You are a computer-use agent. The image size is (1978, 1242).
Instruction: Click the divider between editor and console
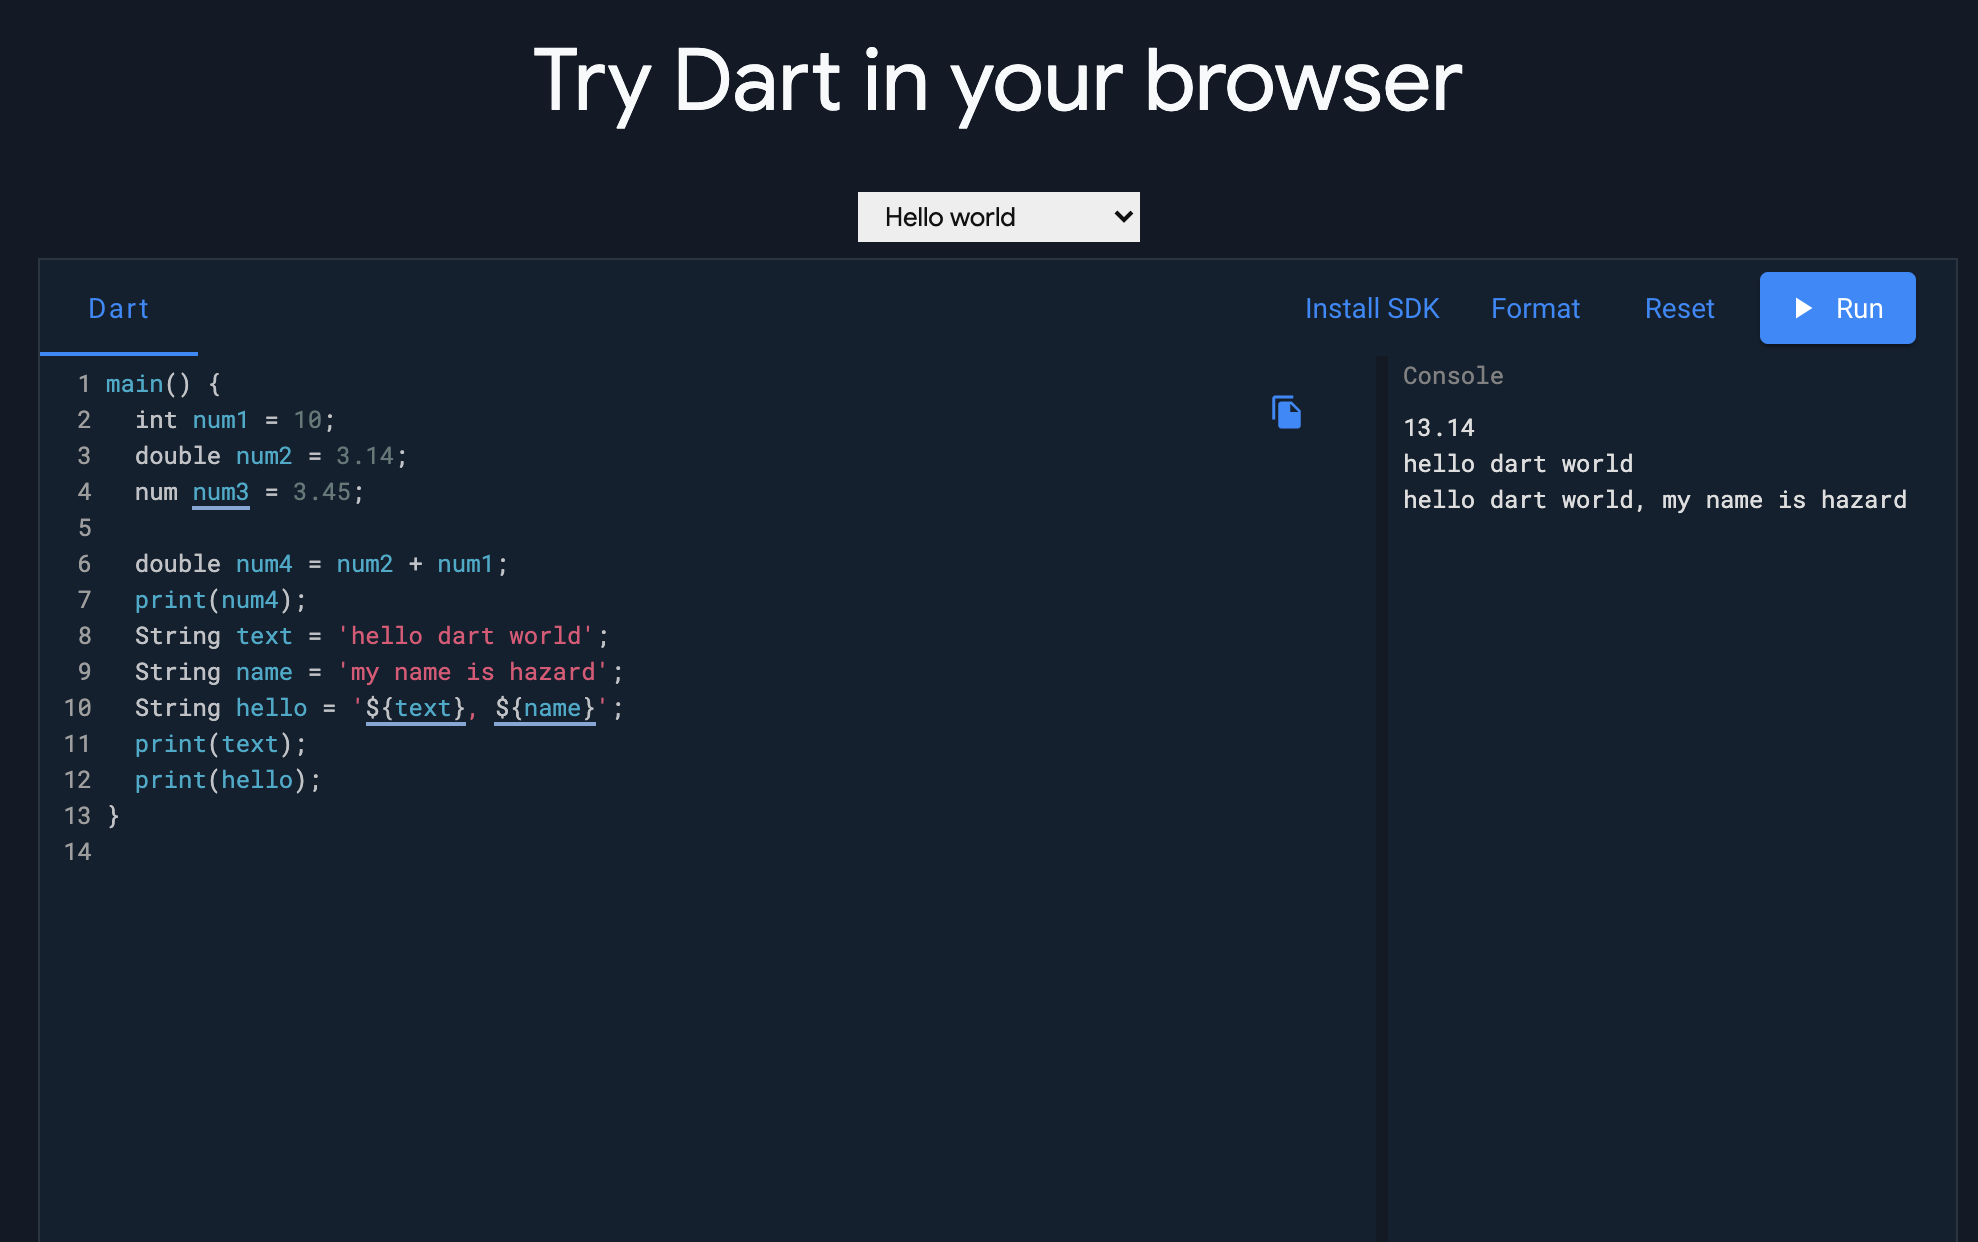coord(1381,800)
